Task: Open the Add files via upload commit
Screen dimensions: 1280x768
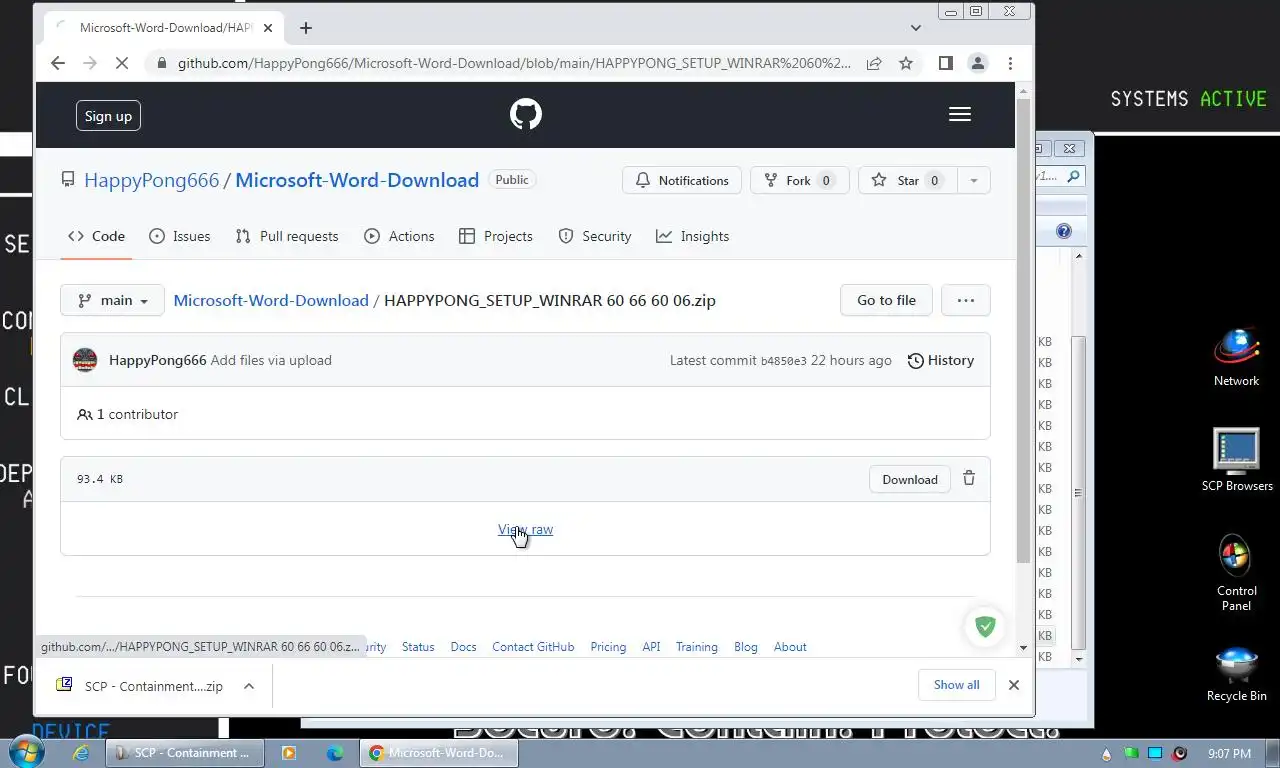Action: [x=271, y=360]
